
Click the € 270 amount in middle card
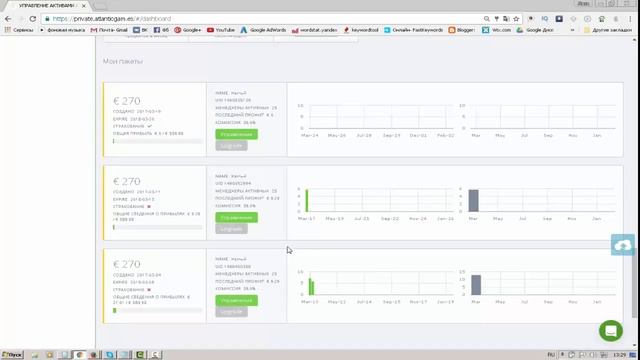point(127,181)
